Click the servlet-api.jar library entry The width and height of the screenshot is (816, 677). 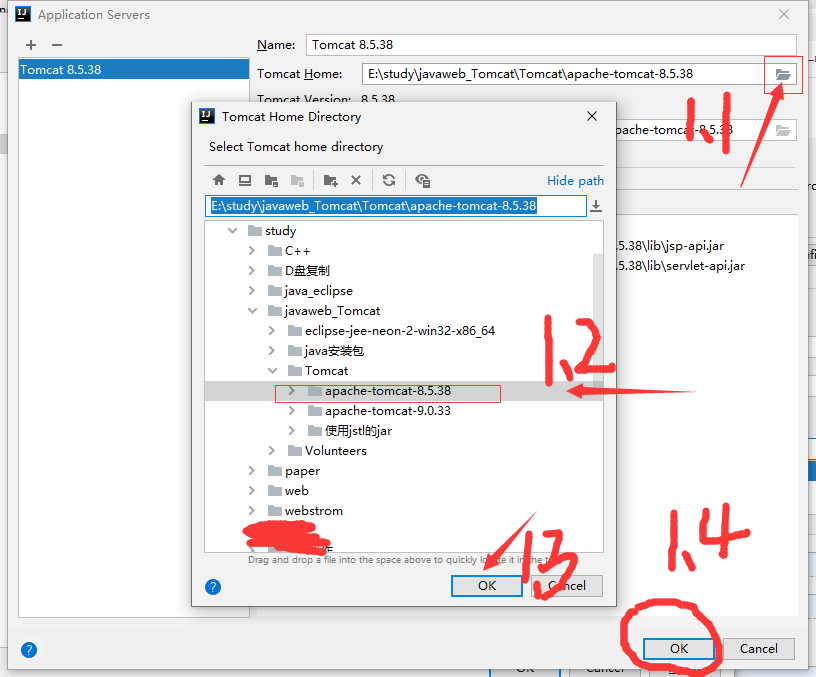680,266
